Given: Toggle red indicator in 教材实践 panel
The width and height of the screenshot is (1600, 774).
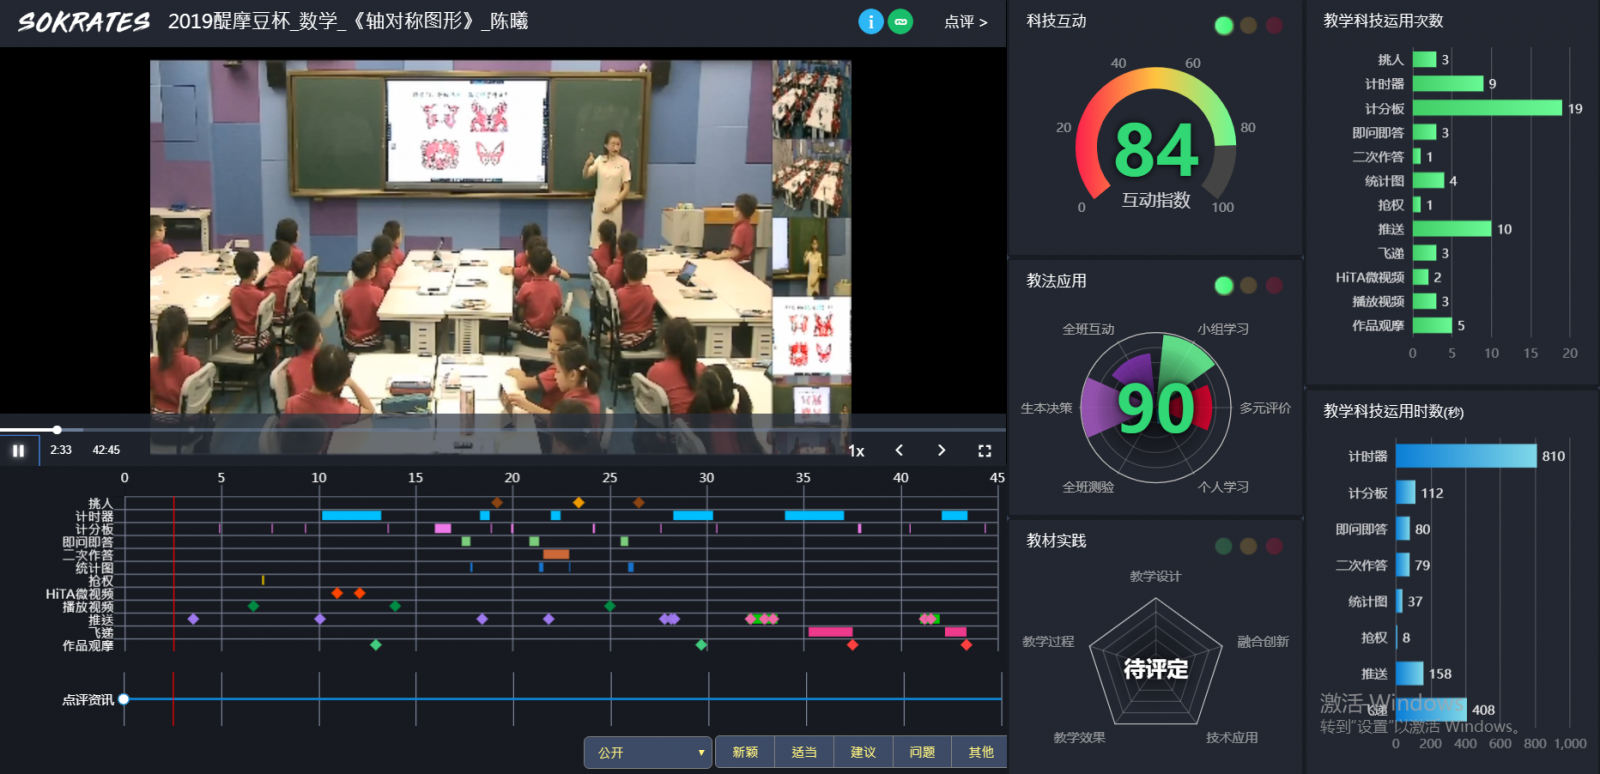Looking at the screenshot, I should coord(1274,546).
